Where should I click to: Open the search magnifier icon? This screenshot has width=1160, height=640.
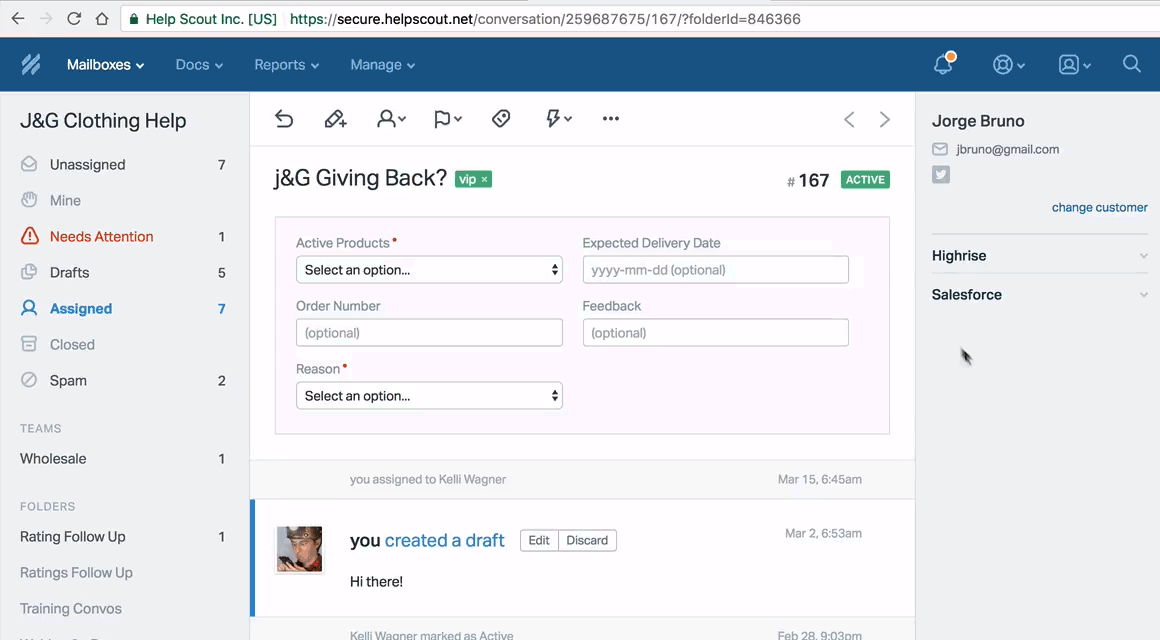coord(1132,65)
